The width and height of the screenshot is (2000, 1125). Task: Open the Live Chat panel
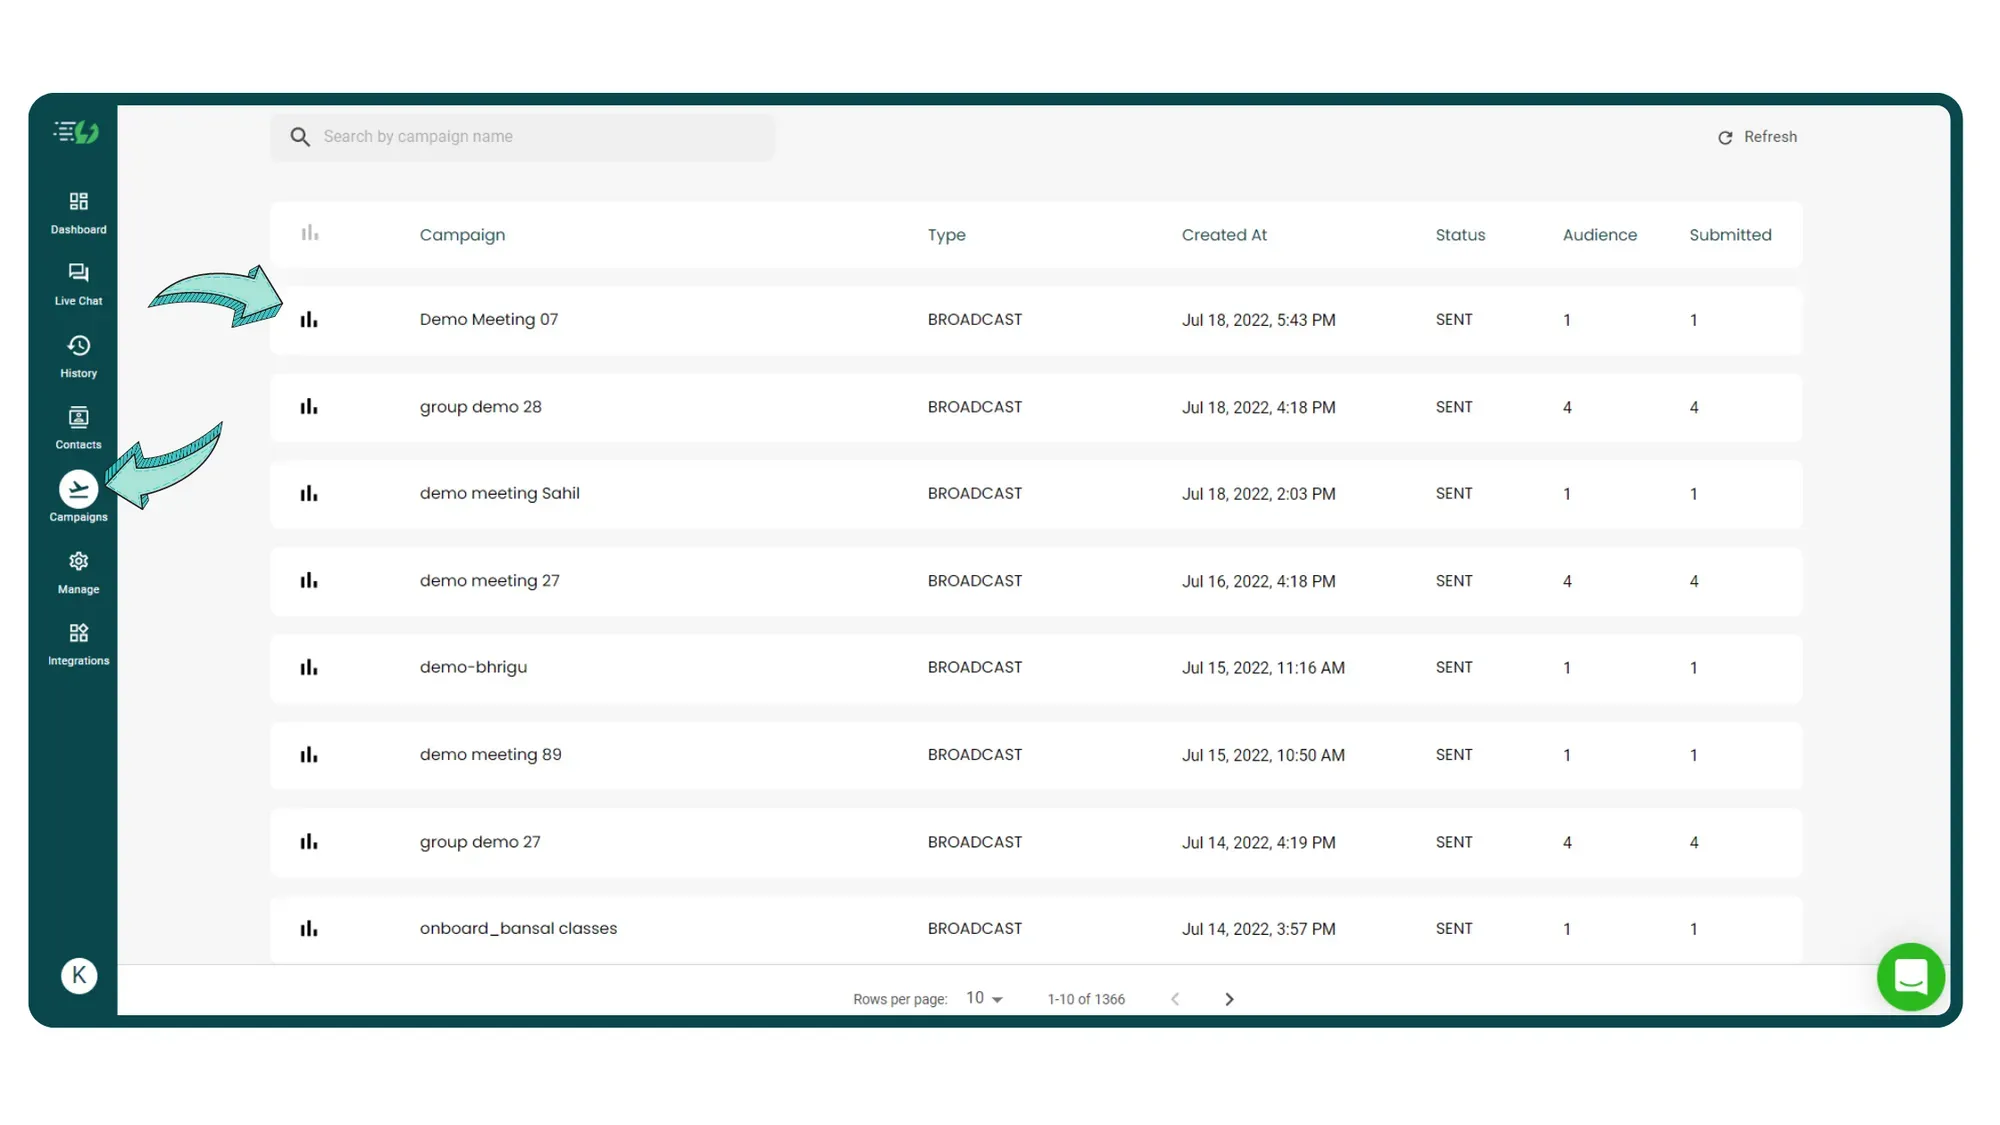(78, 283)
